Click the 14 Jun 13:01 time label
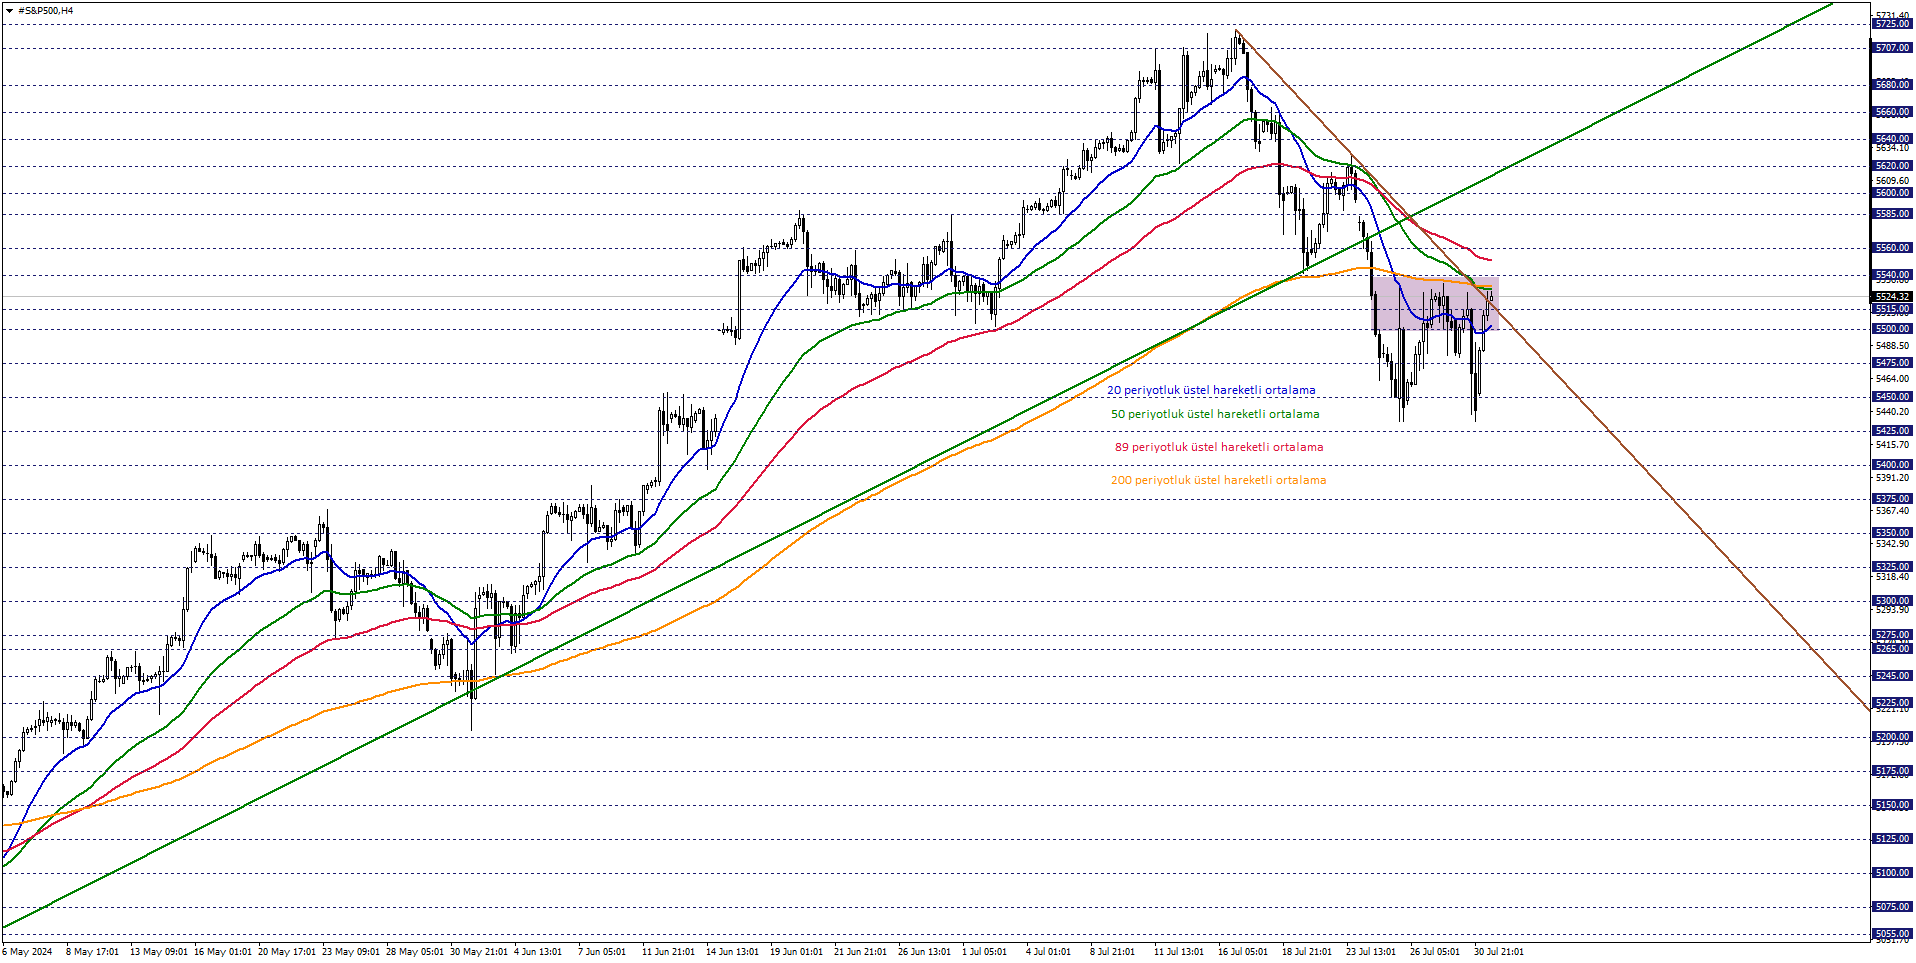1916x963 pixels. 732,952
